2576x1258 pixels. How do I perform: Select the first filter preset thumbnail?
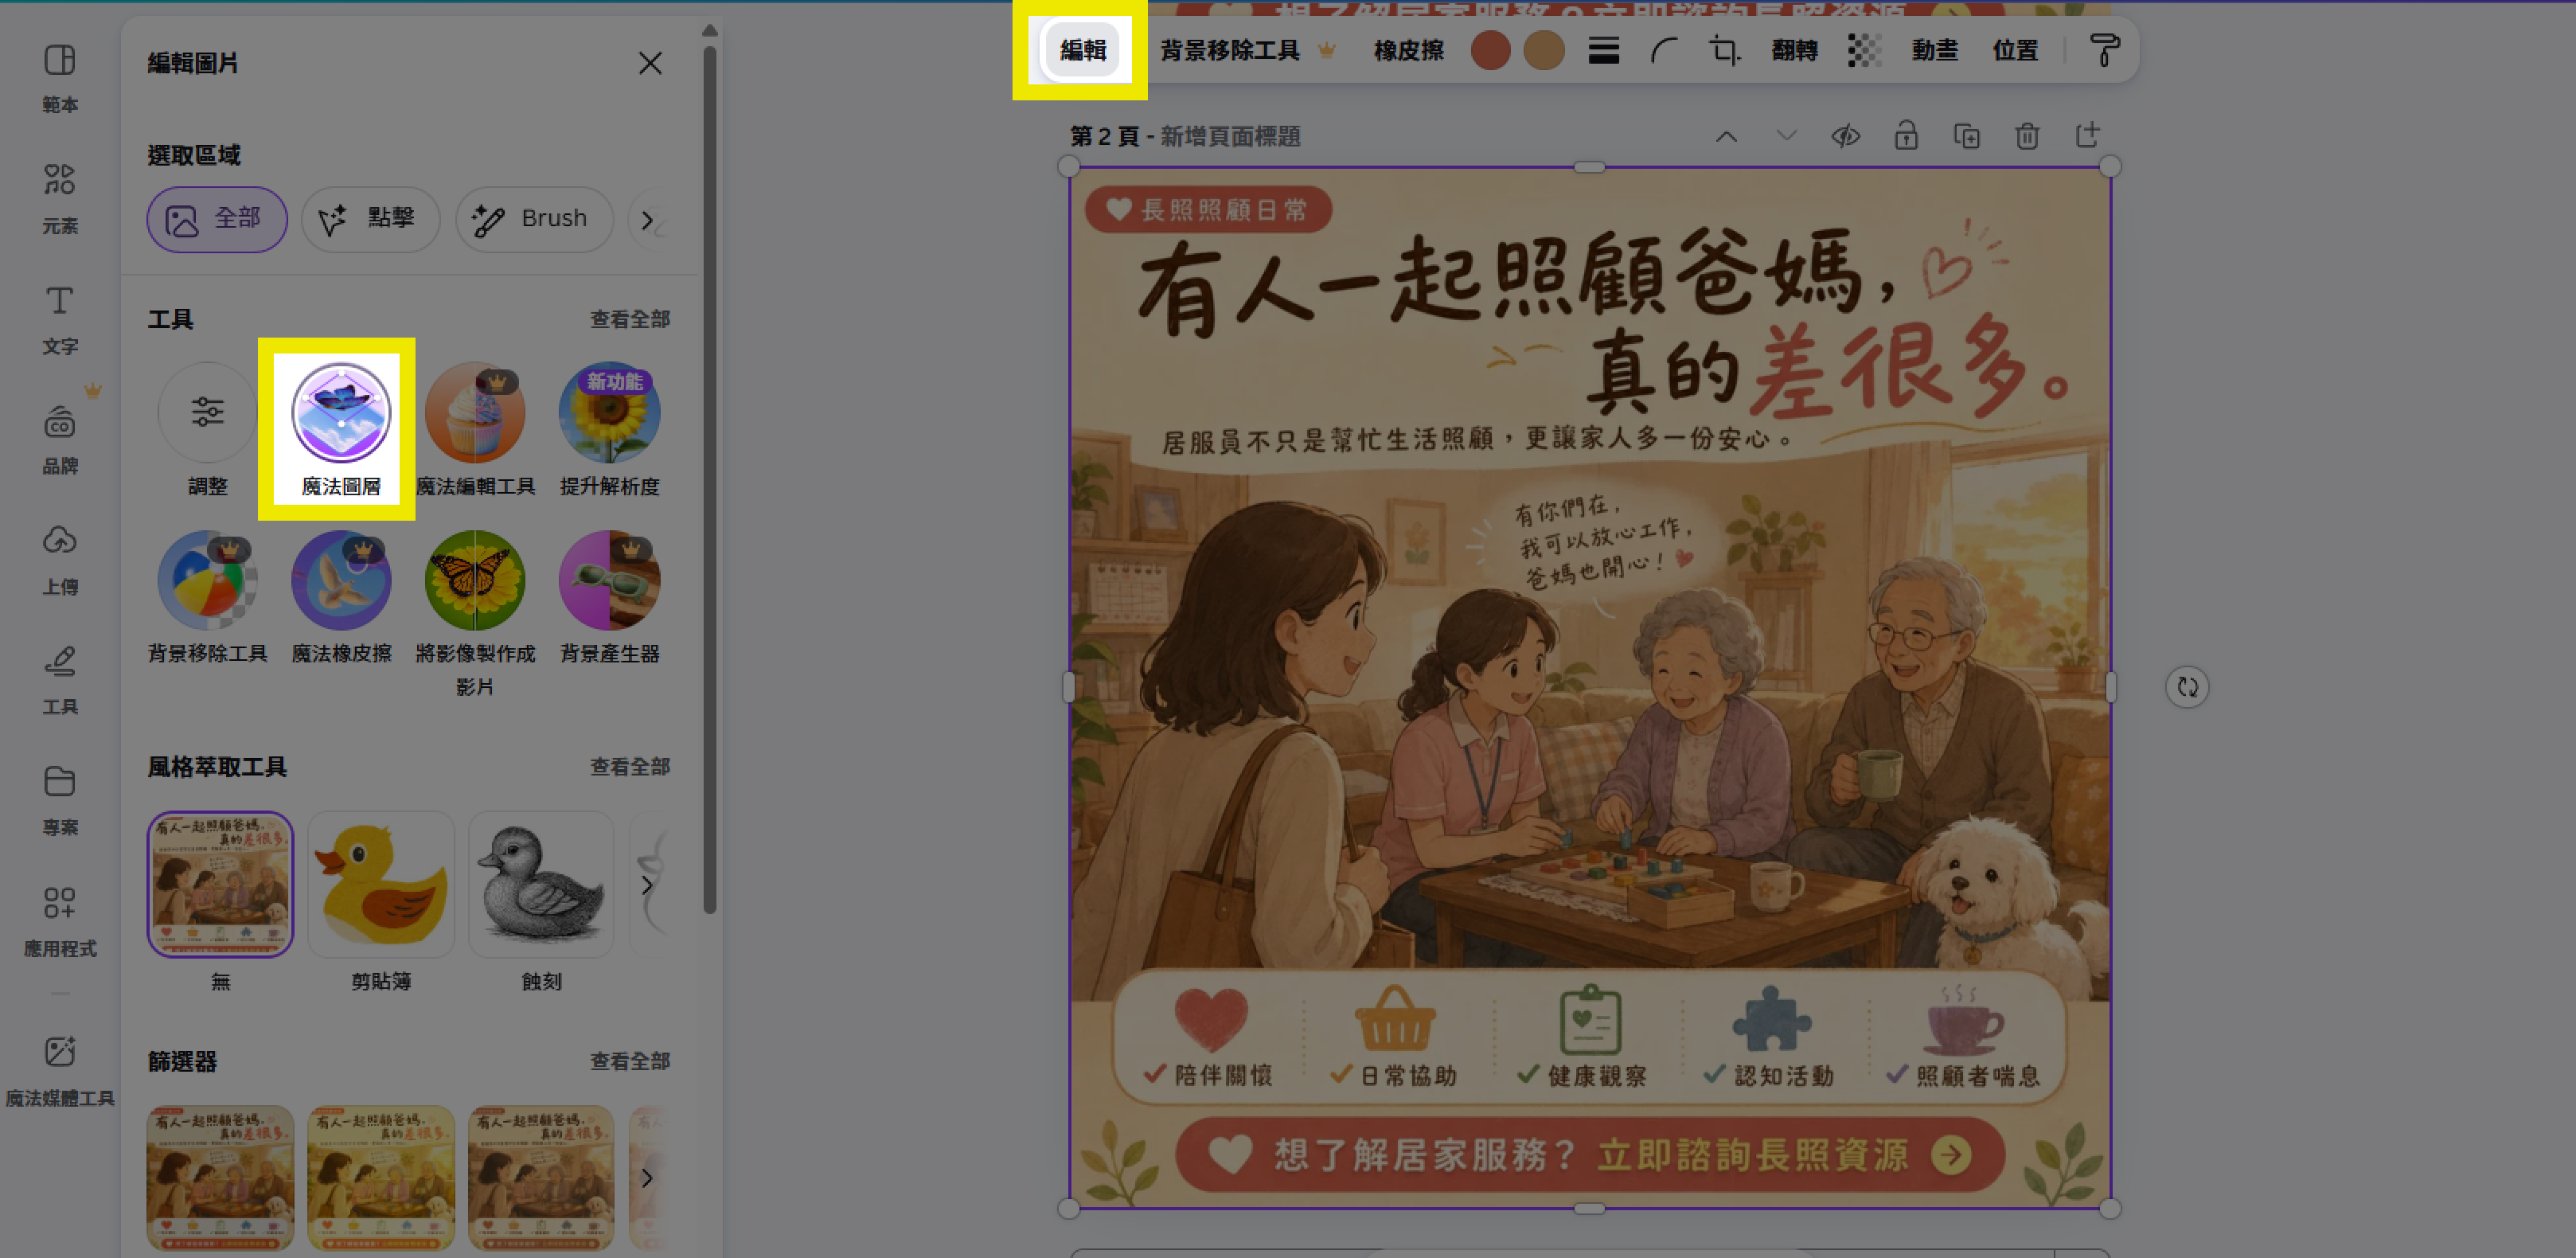coord(221,1178)
